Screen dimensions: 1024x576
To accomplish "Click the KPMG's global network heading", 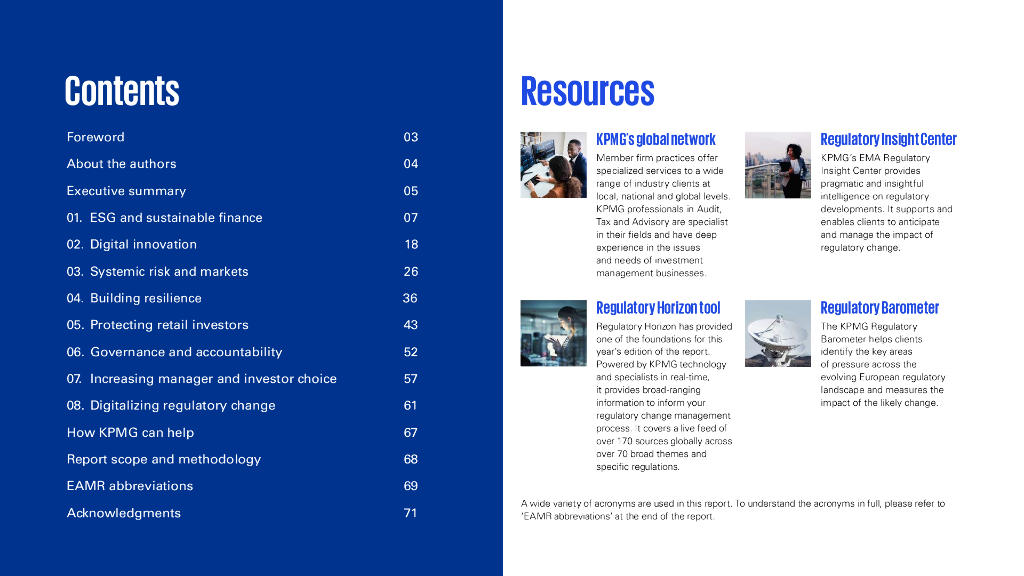I will (656, 139).
